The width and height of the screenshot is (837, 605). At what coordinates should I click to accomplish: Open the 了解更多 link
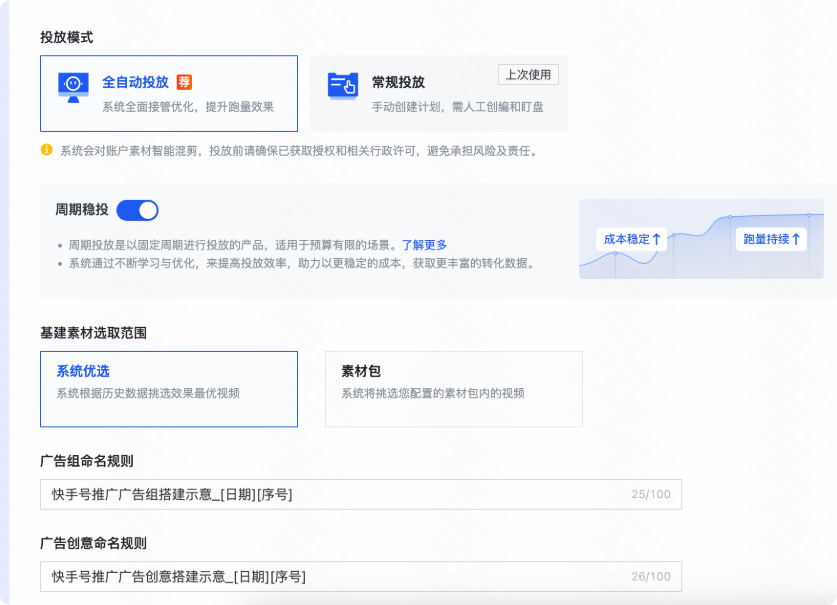[424, 245]
